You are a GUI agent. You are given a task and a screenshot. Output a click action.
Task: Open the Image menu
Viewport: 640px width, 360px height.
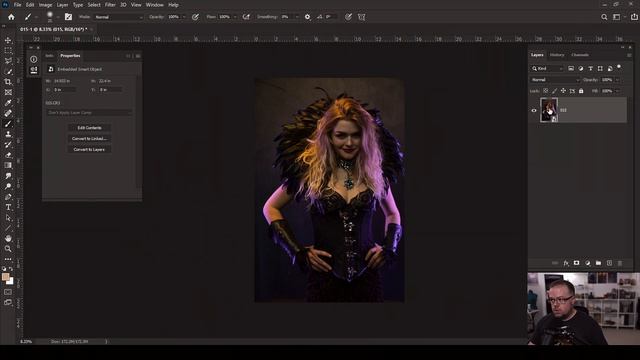45,5
